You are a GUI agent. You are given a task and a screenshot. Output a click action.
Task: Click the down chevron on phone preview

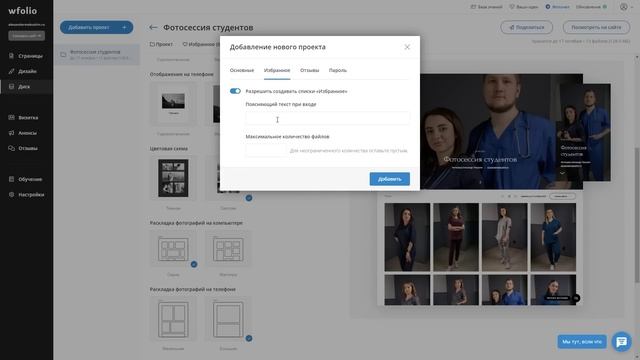pos(562,173)
